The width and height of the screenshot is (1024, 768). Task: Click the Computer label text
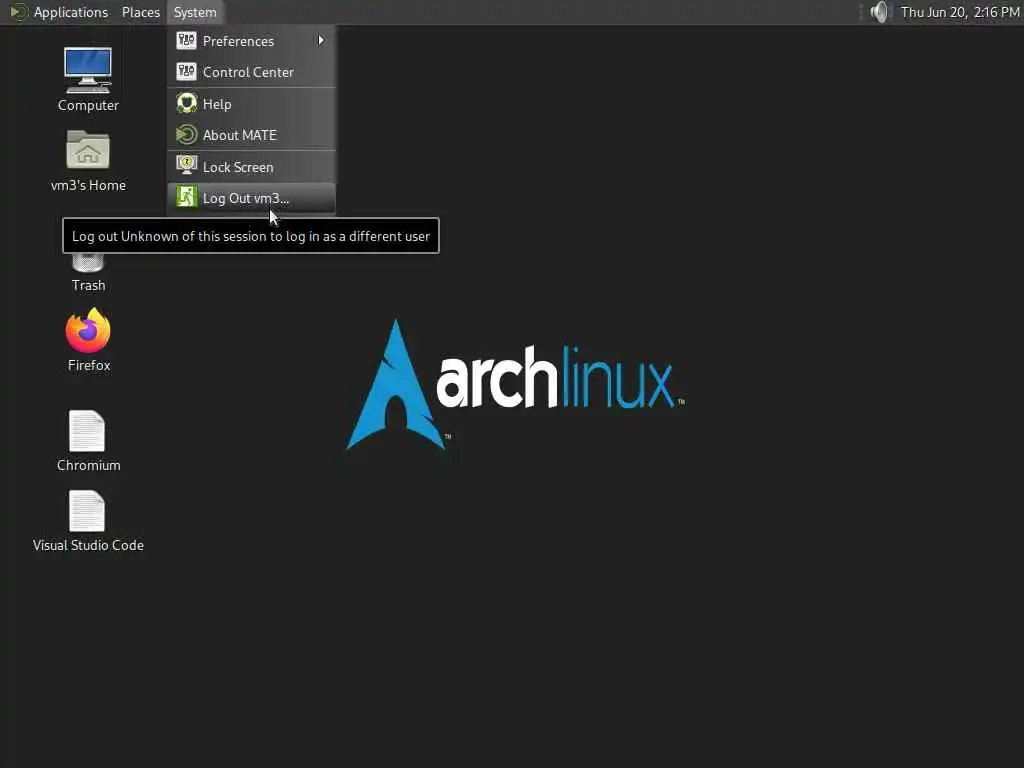[x=88, y=105]
